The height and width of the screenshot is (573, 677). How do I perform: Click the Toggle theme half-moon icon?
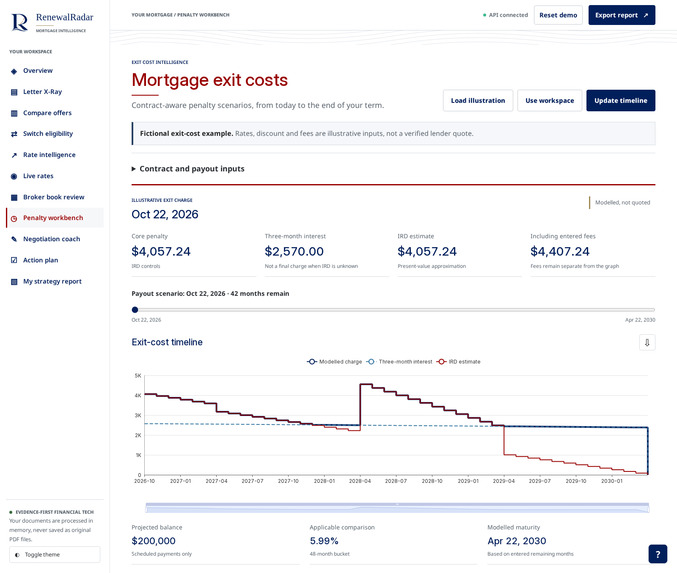17,555
